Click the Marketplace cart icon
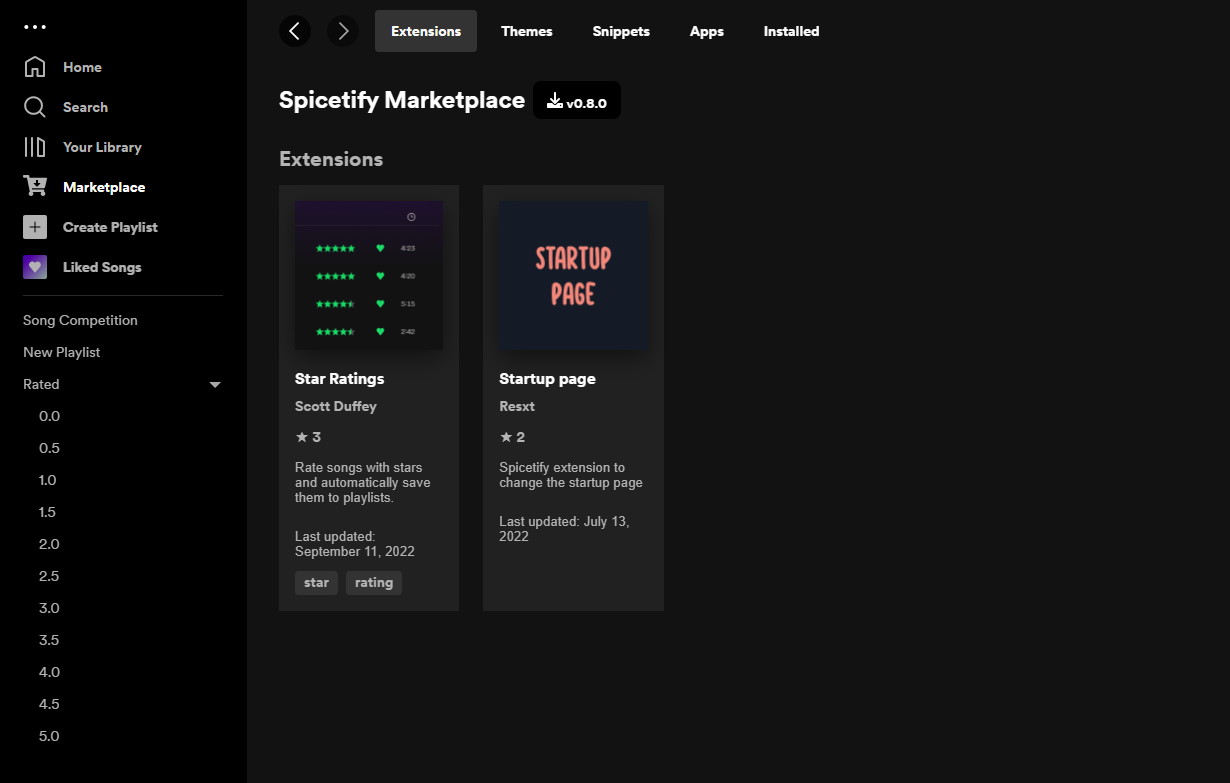Screen dimensions: 1230x783 [x=35, y=187]
